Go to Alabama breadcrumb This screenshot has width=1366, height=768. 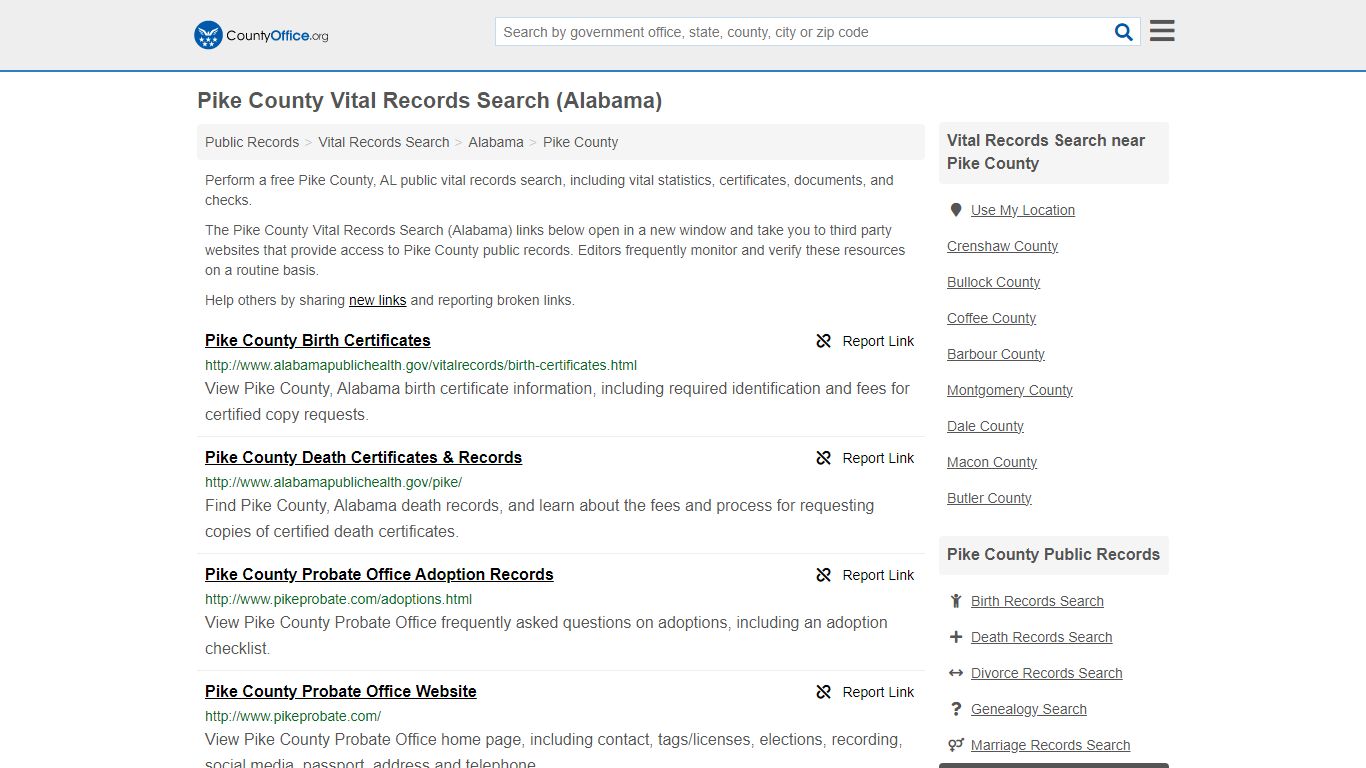pyautogui.click(x=496, y=142)
